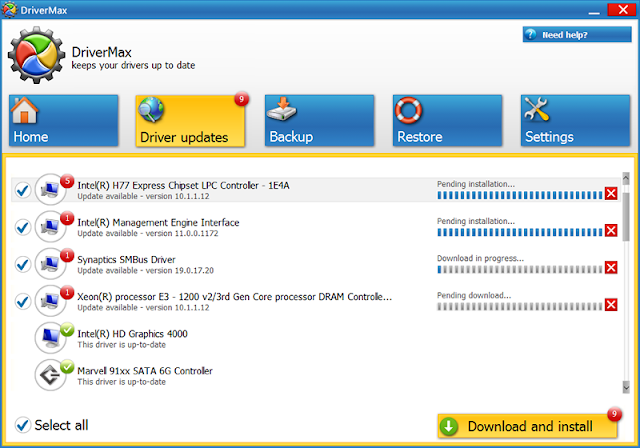Toggle the Select all checkbox
The width and height of the screenshot is (640, 448).
coord(22,425)
